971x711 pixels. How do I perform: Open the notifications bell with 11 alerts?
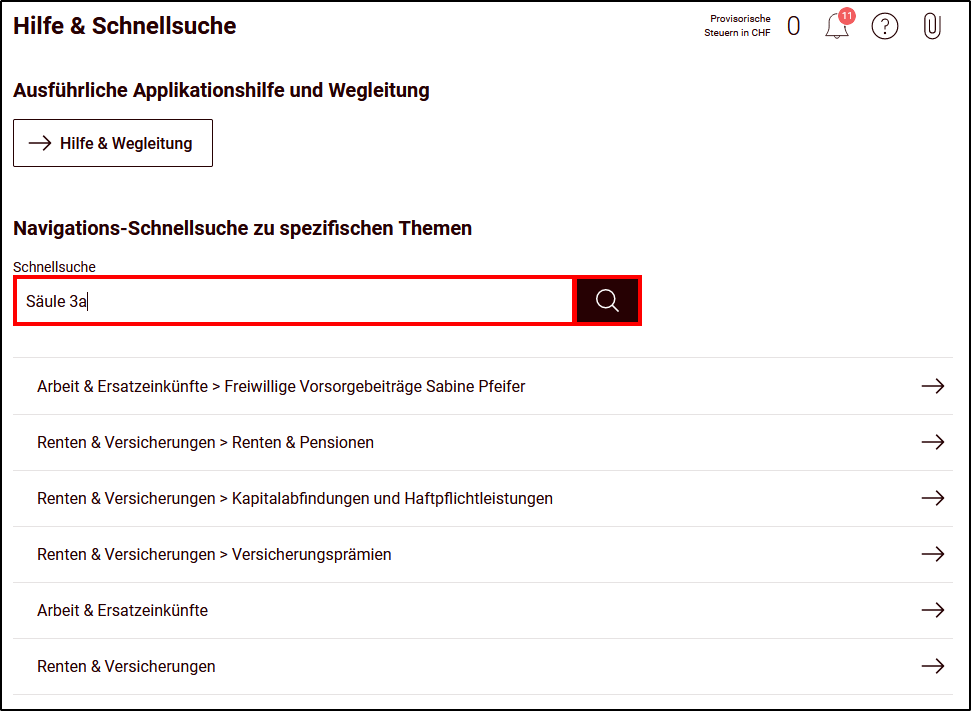pyautogui.click(x=838, y=25)
